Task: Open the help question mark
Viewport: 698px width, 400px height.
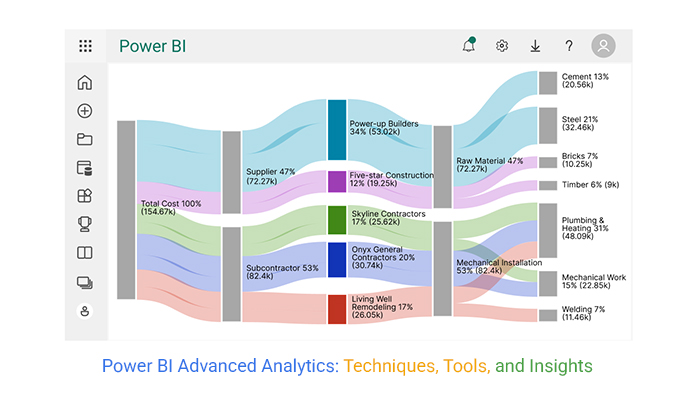Action: click(x=569, y=46)
